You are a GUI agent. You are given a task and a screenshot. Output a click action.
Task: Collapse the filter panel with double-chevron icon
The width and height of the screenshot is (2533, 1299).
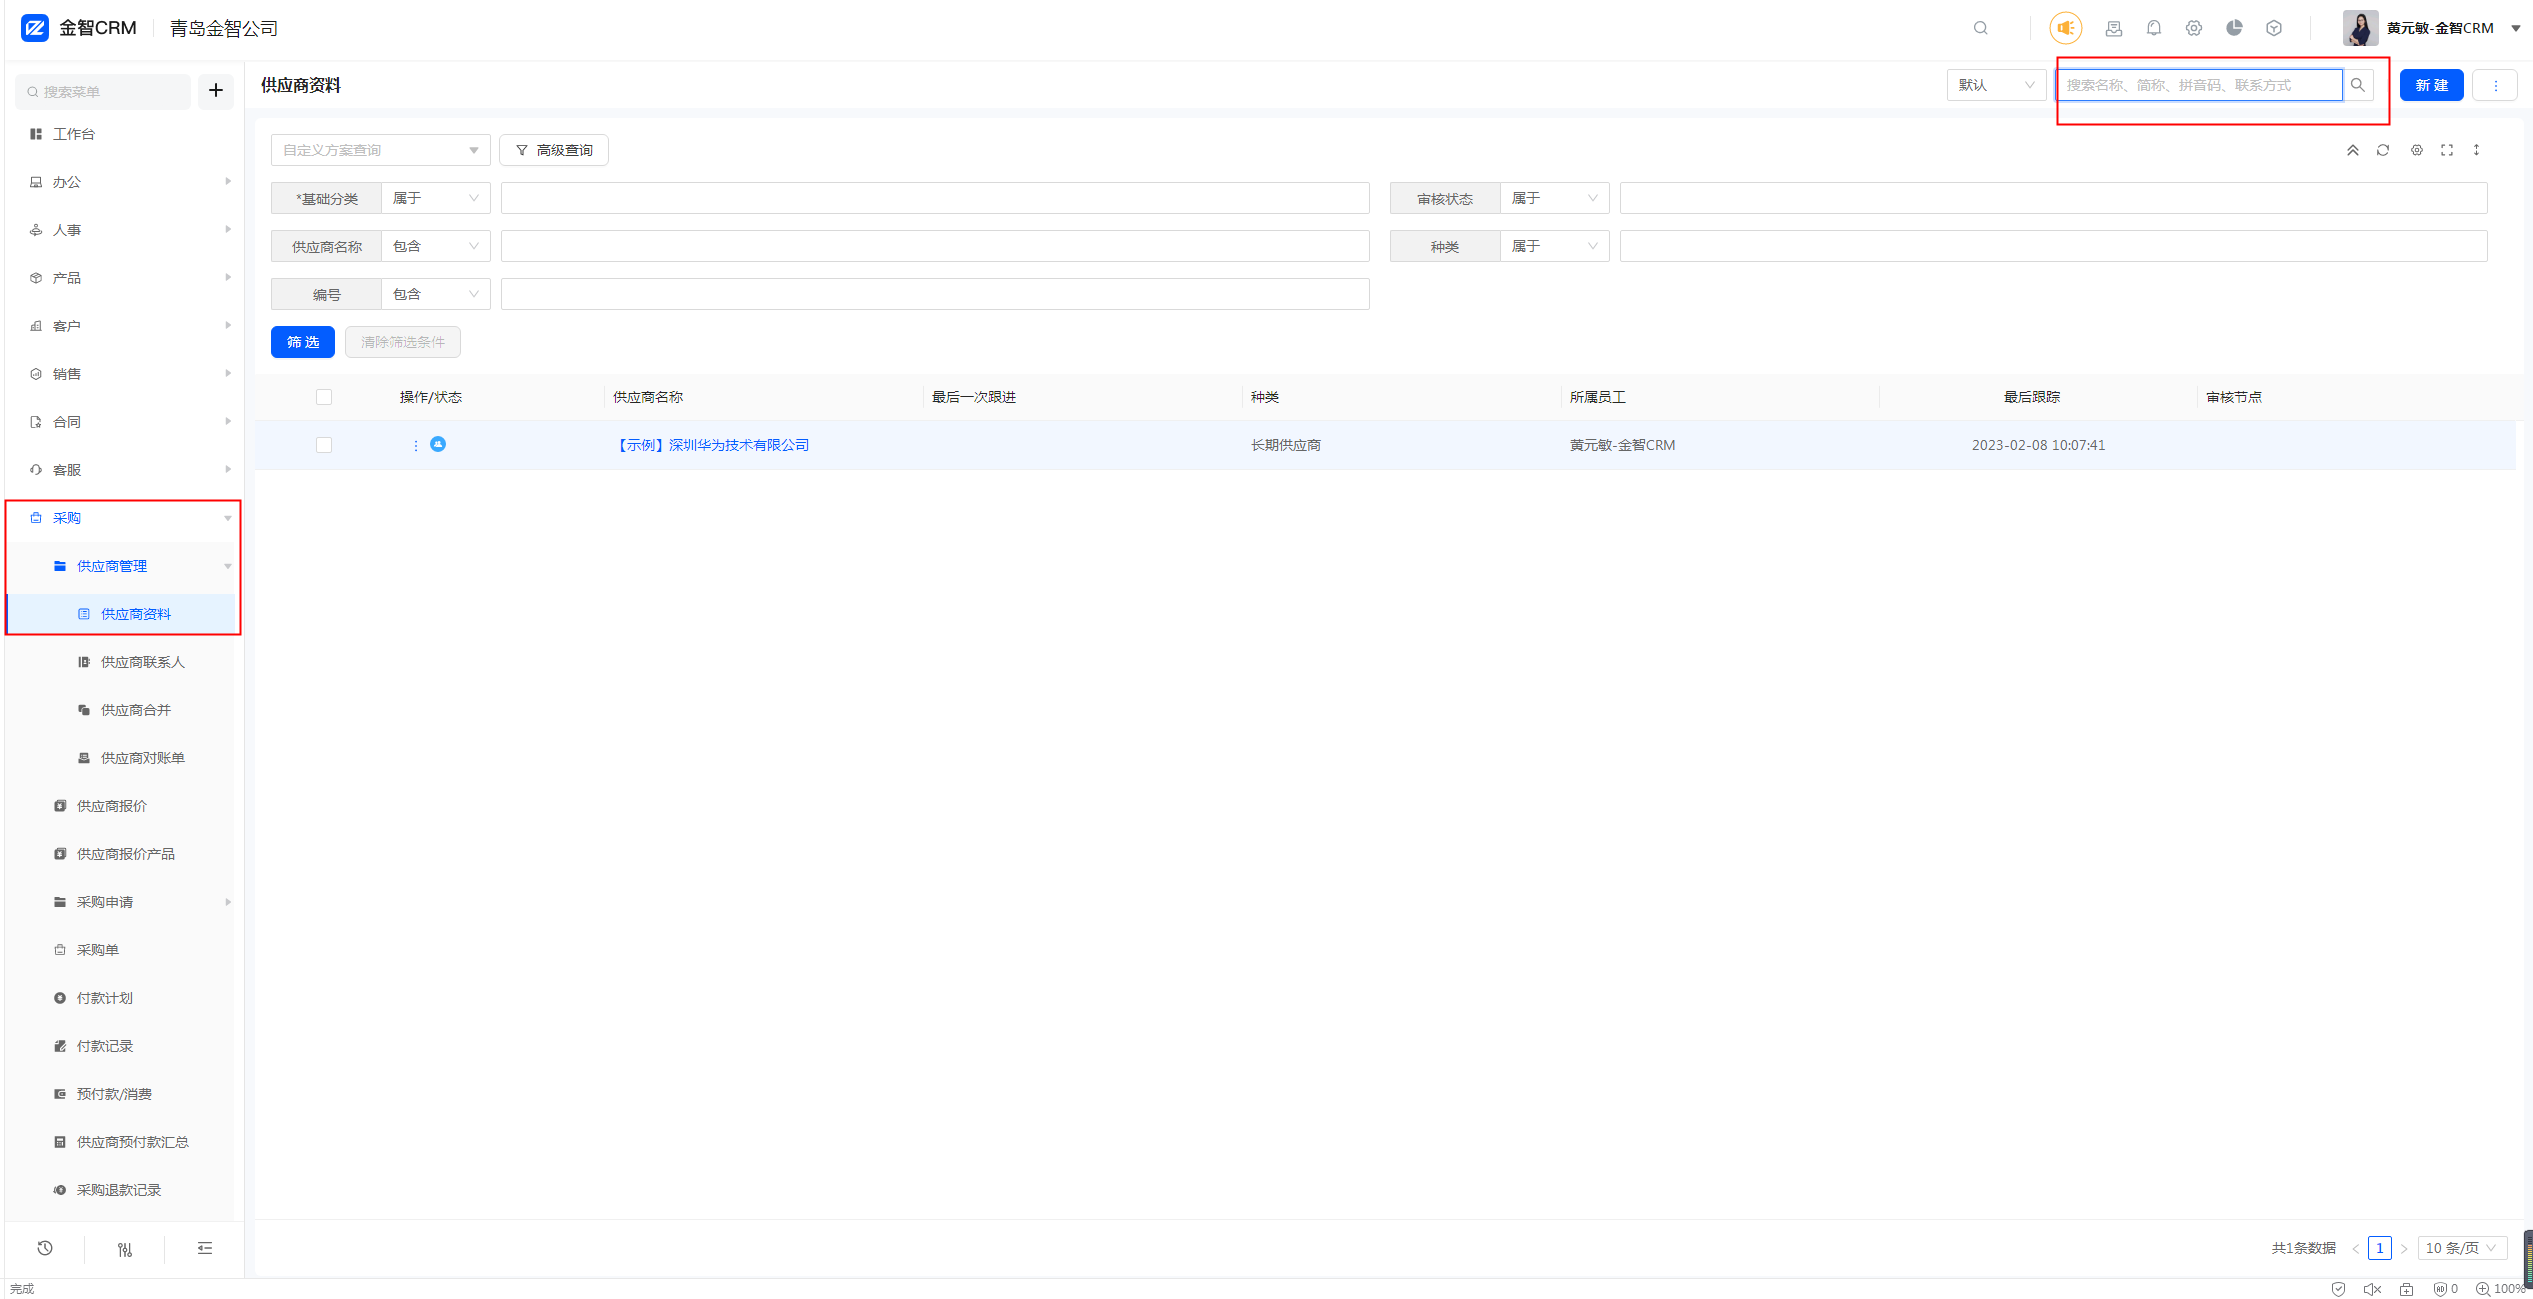coord(2353,150)
